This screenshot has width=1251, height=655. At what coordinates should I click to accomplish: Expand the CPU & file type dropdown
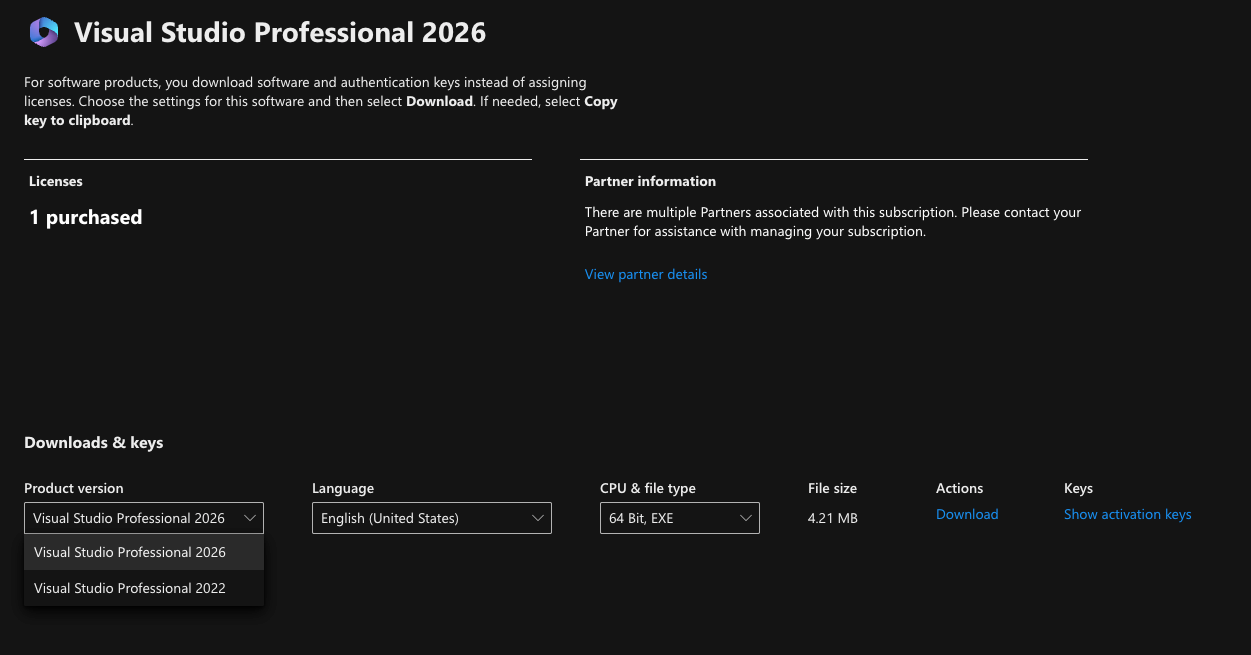679,518
